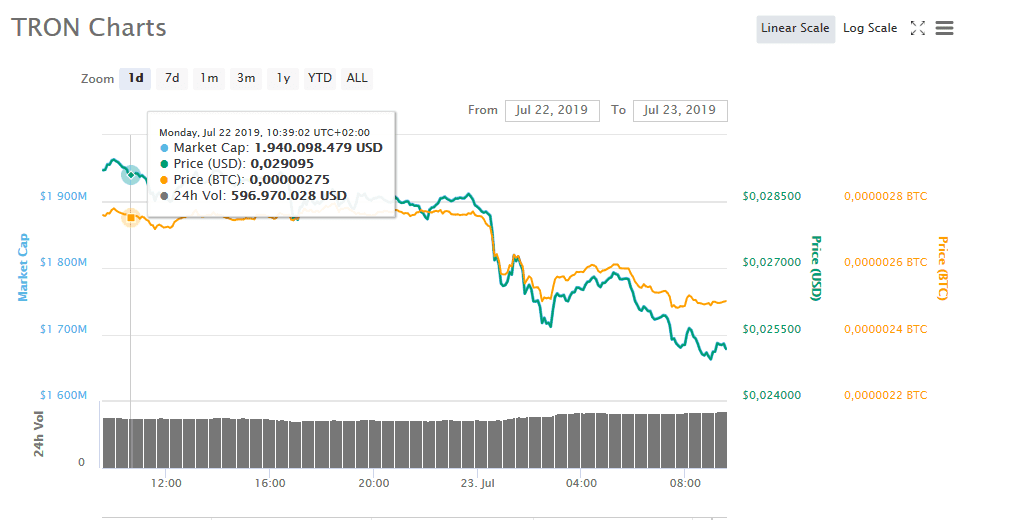Viewport: 1010px width, 520px height.
Task: Choose the YTD zoom option
Action: point(320,78)
